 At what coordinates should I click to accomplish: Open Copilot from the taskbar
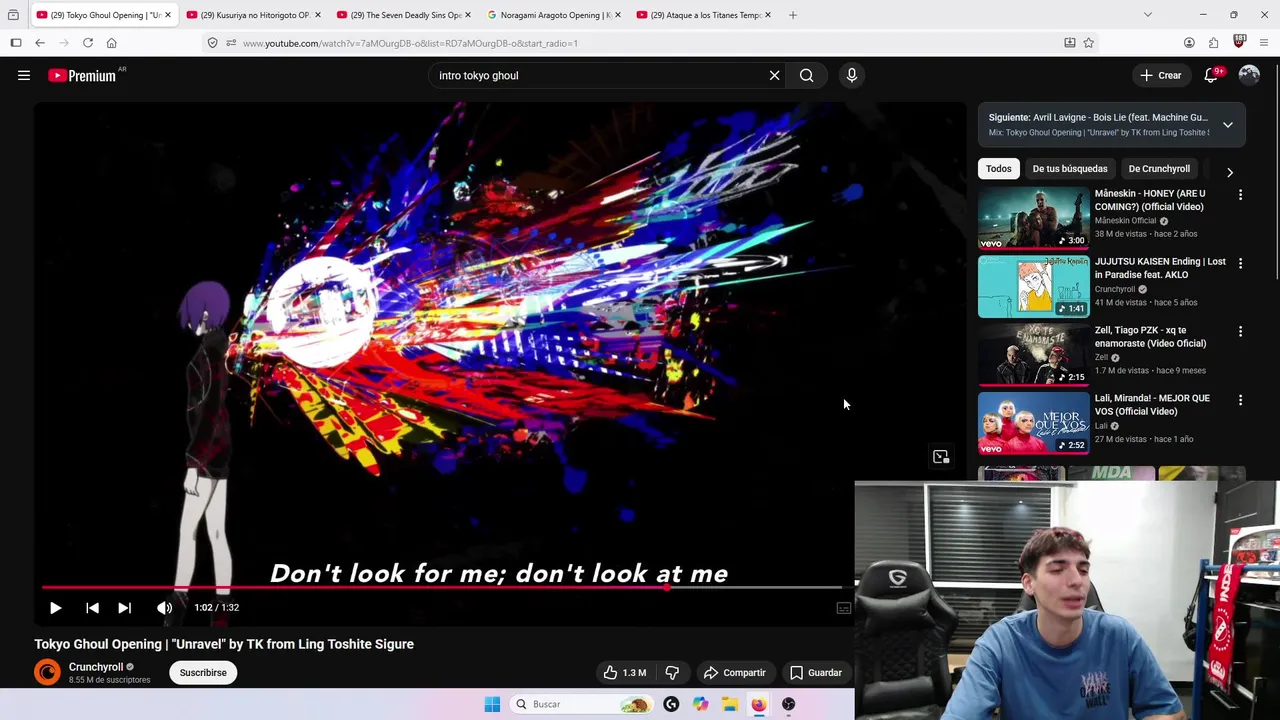click(x=700, y=704)
